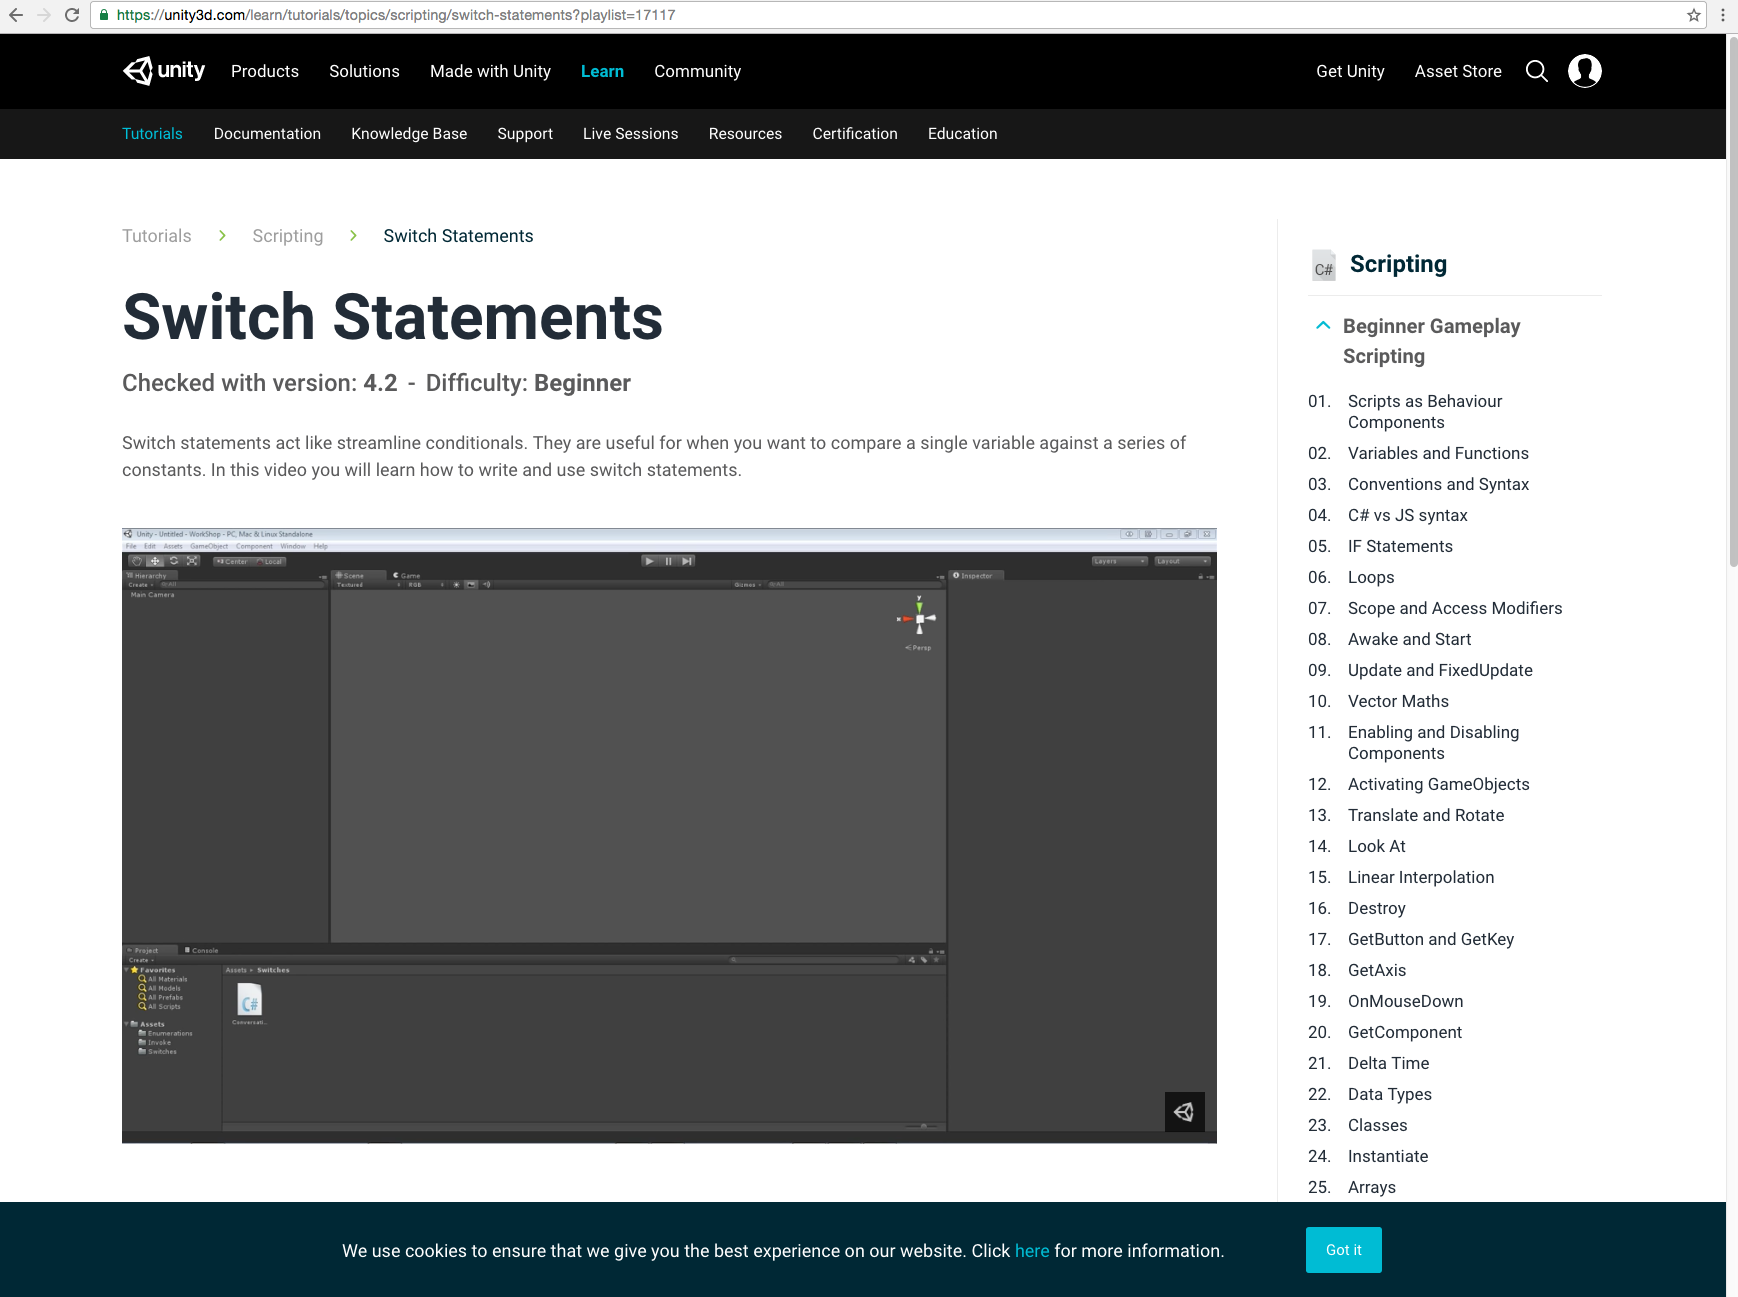Open Linear Interpolation lesson
Screen dimensions: 1738x1297
pyautogui.click(x=1421, y=877)
